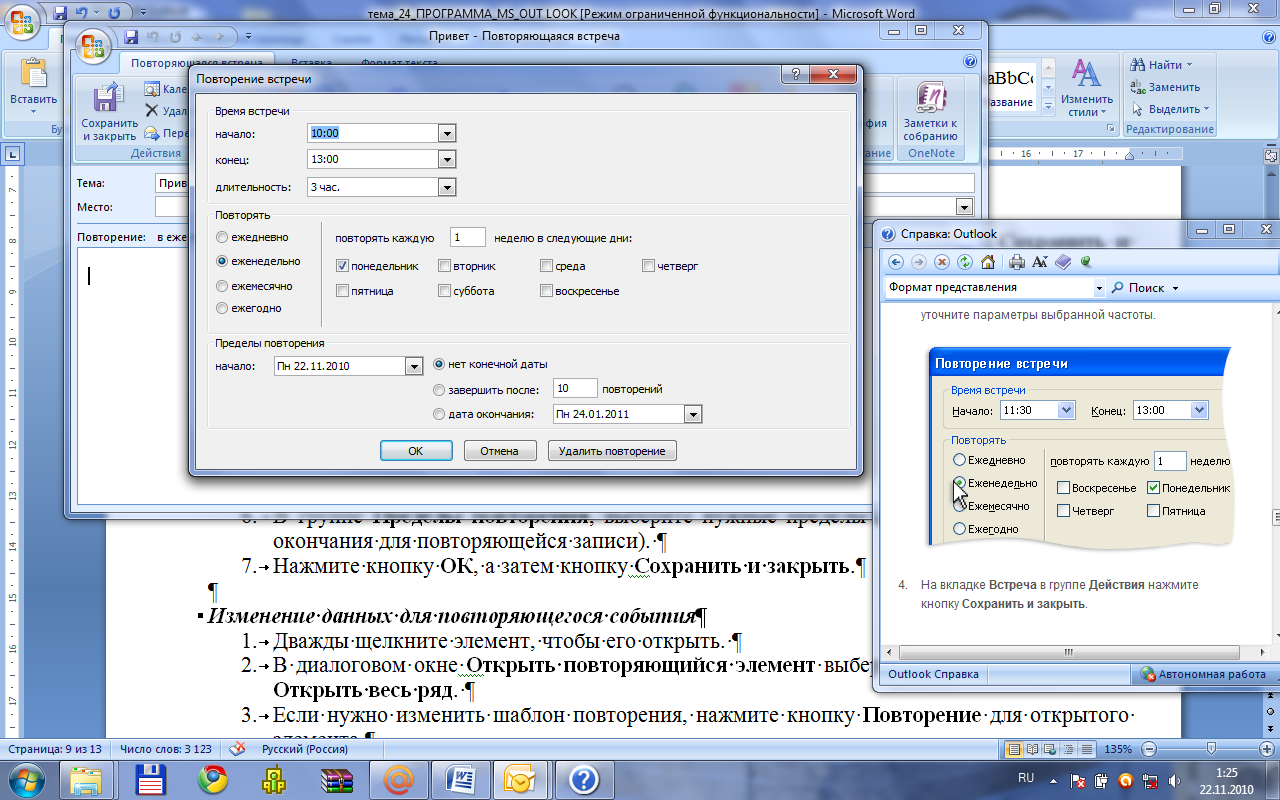Show help table of contents book icon
This screenshot has width=1280, height=800.
(x=1062, y=262)
